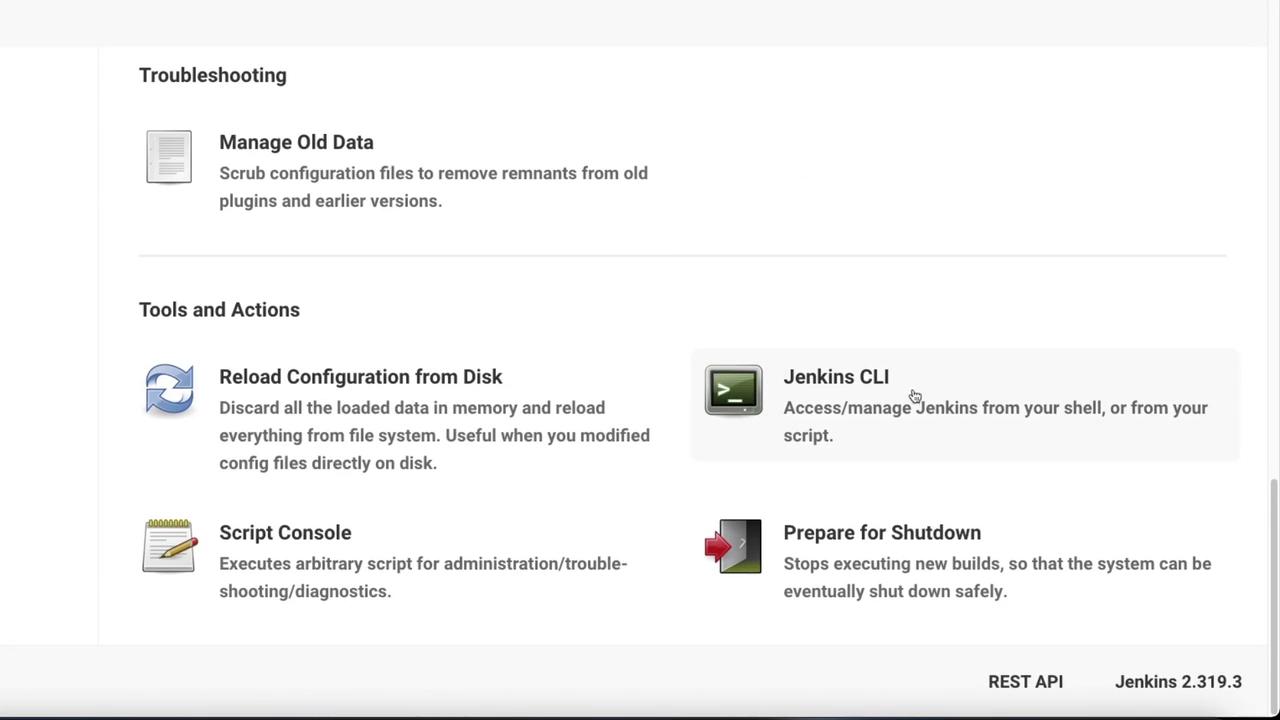This screenshot has height=720, width=1280.
Task: Click the Prepare for Shutdown red arrow icon
Action: 733,546
